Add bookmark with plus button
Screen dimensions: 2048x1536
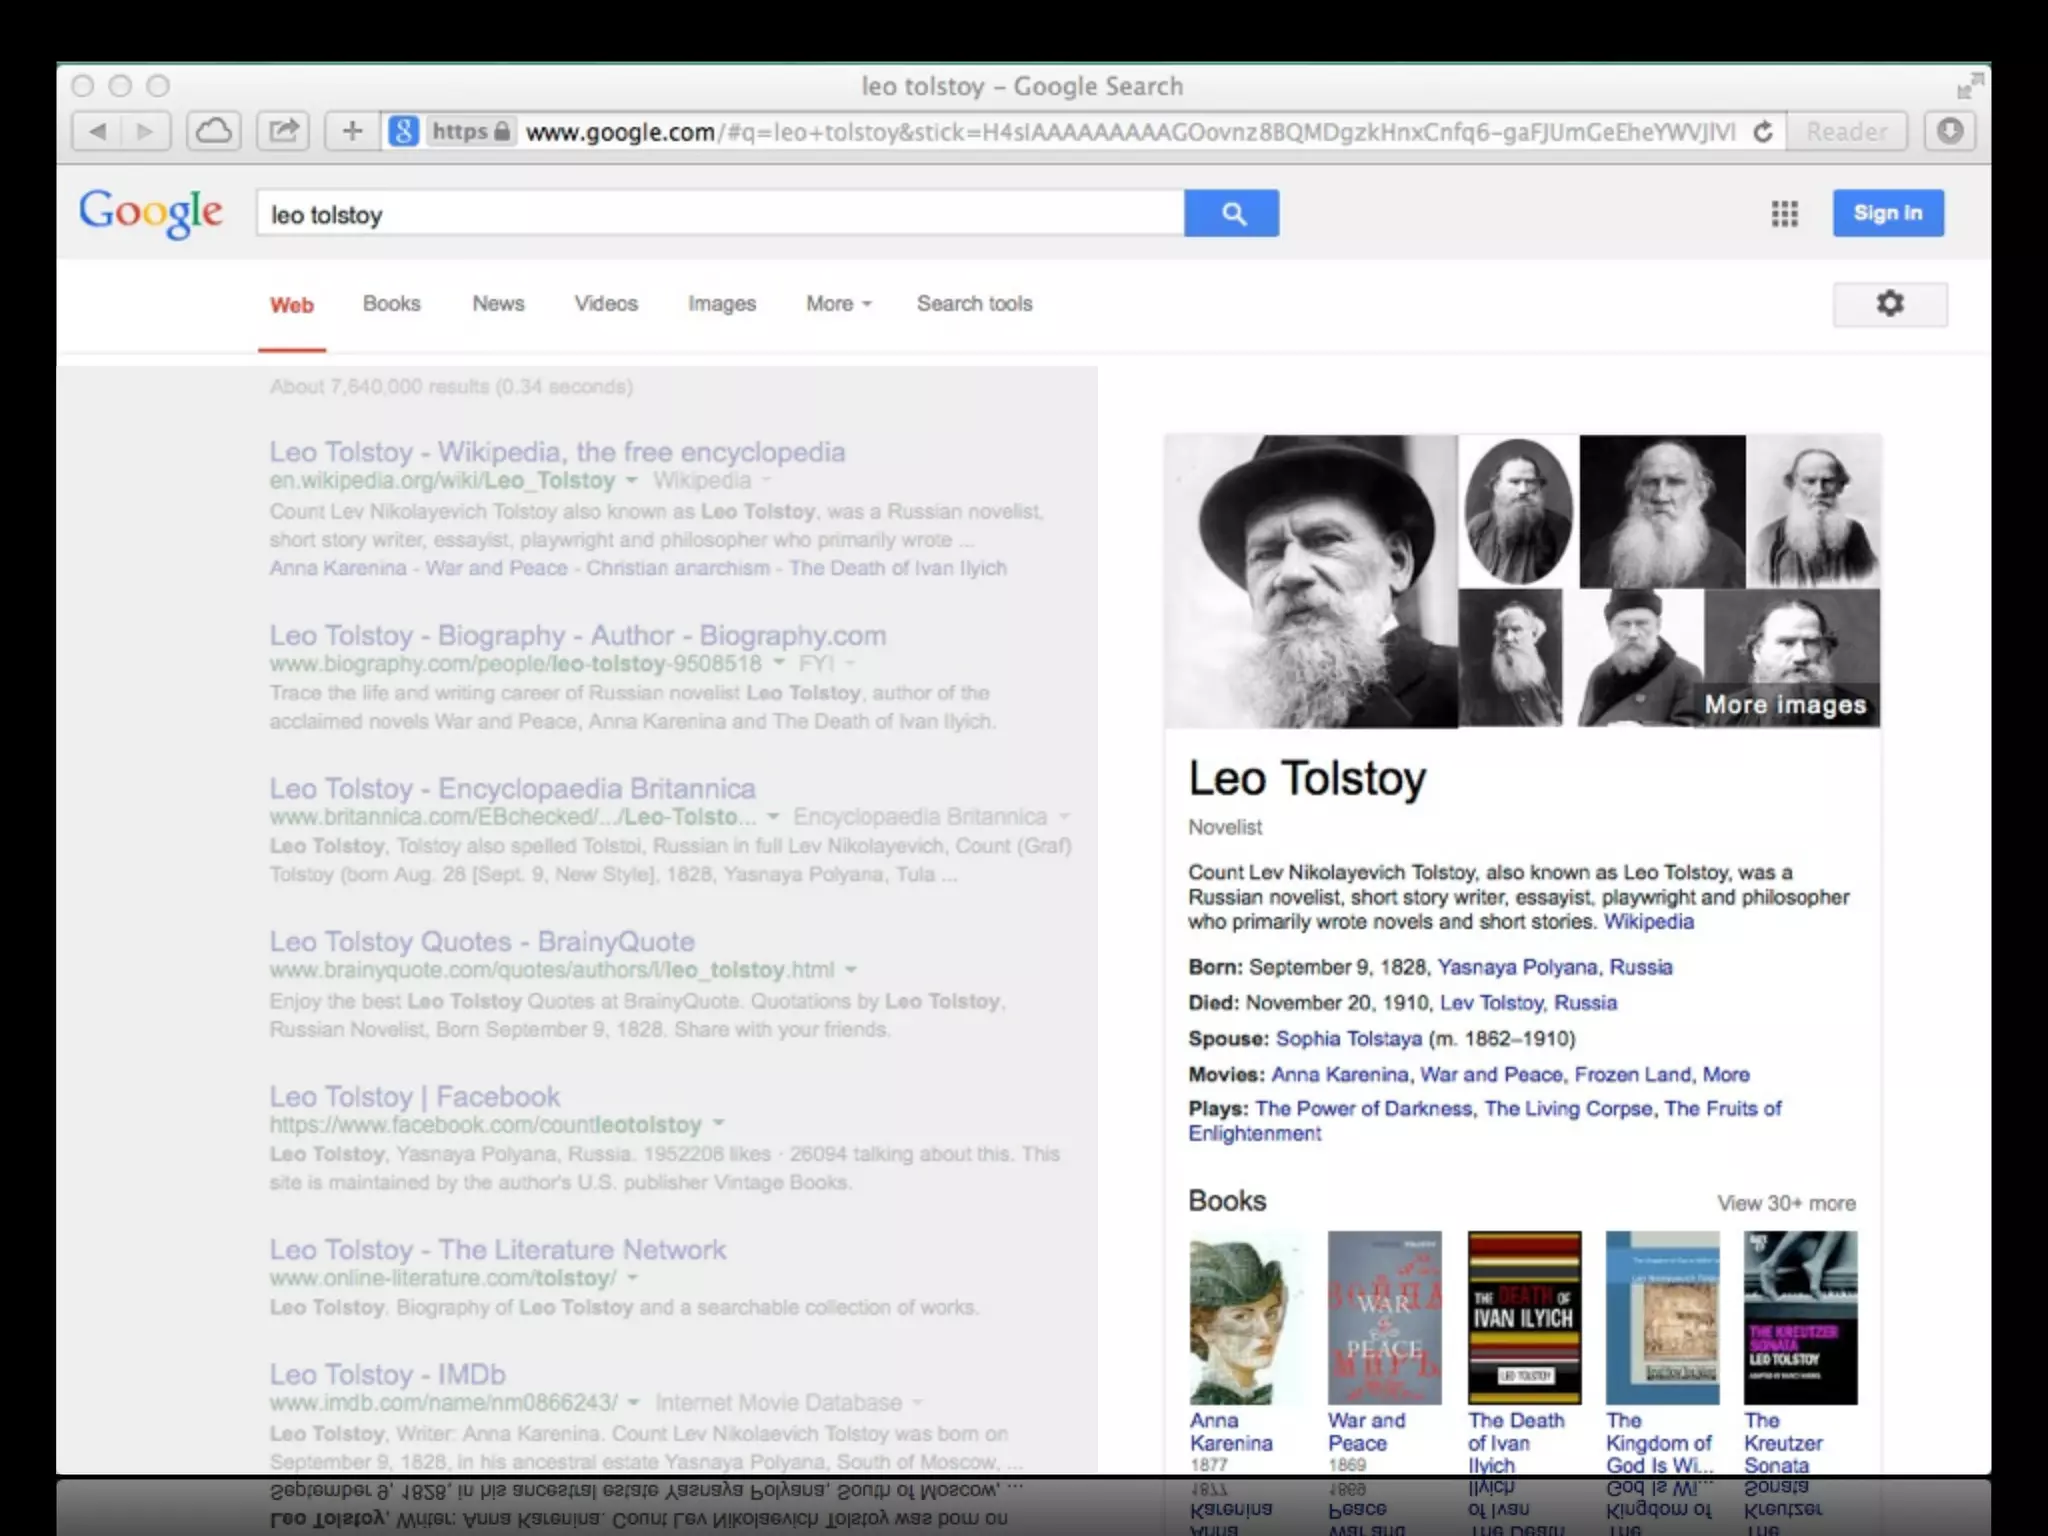click(x=352, y=131)
